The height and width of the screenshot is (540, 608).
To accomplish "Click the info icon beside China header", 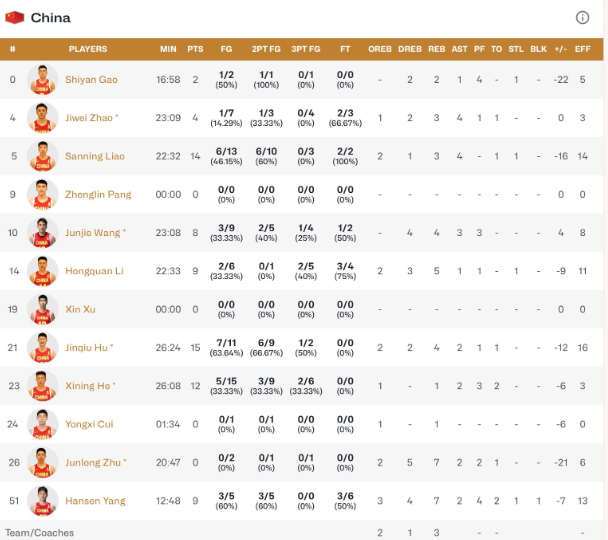I will tap(582, 17).
